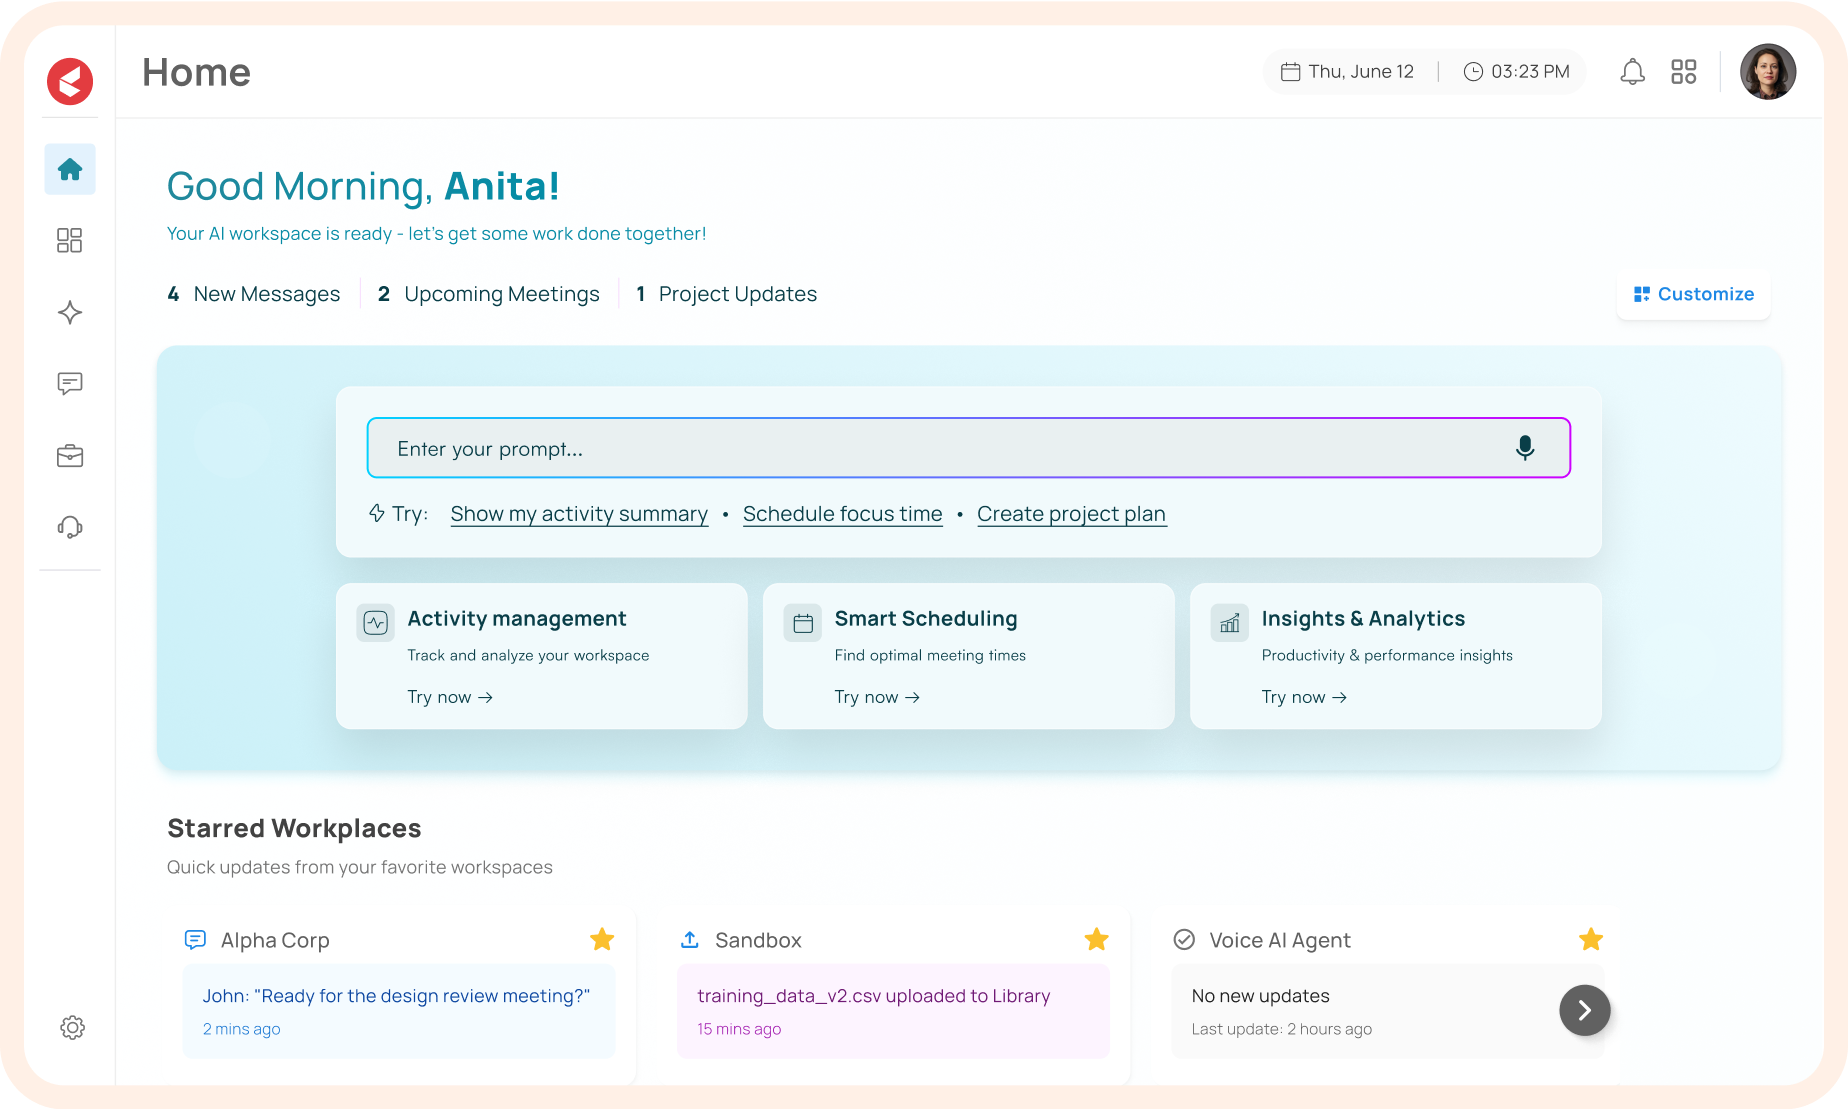Click the clock icon beside 03:23 PM
The image size is (1848, 1109).
point(1473,72)
